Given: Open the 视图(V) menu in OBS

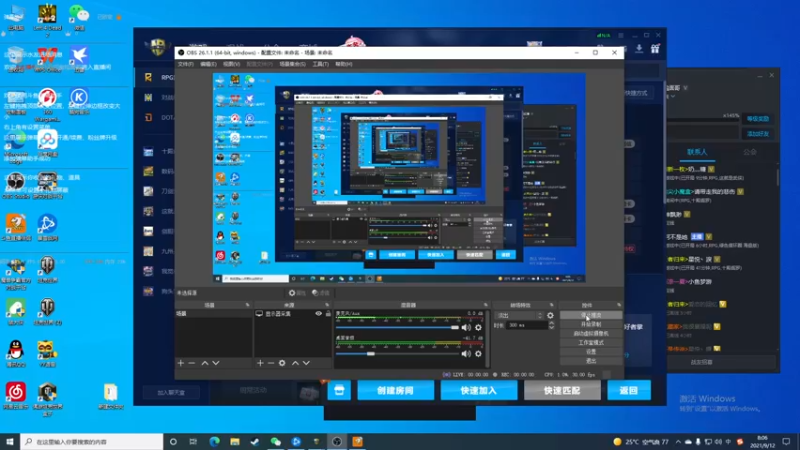Looking at the screenshot, I should click(x=231, y=64).
